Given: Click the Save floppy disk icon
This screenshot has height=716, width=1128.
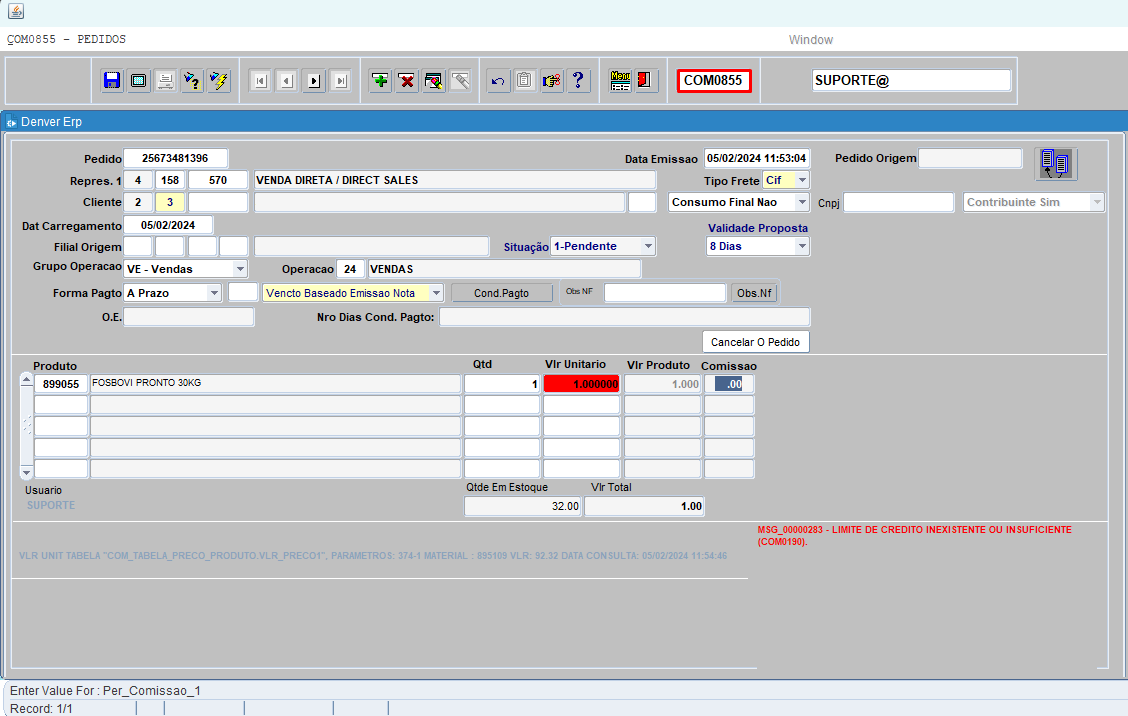Looking at the screenshot, I should click(112, 81).
